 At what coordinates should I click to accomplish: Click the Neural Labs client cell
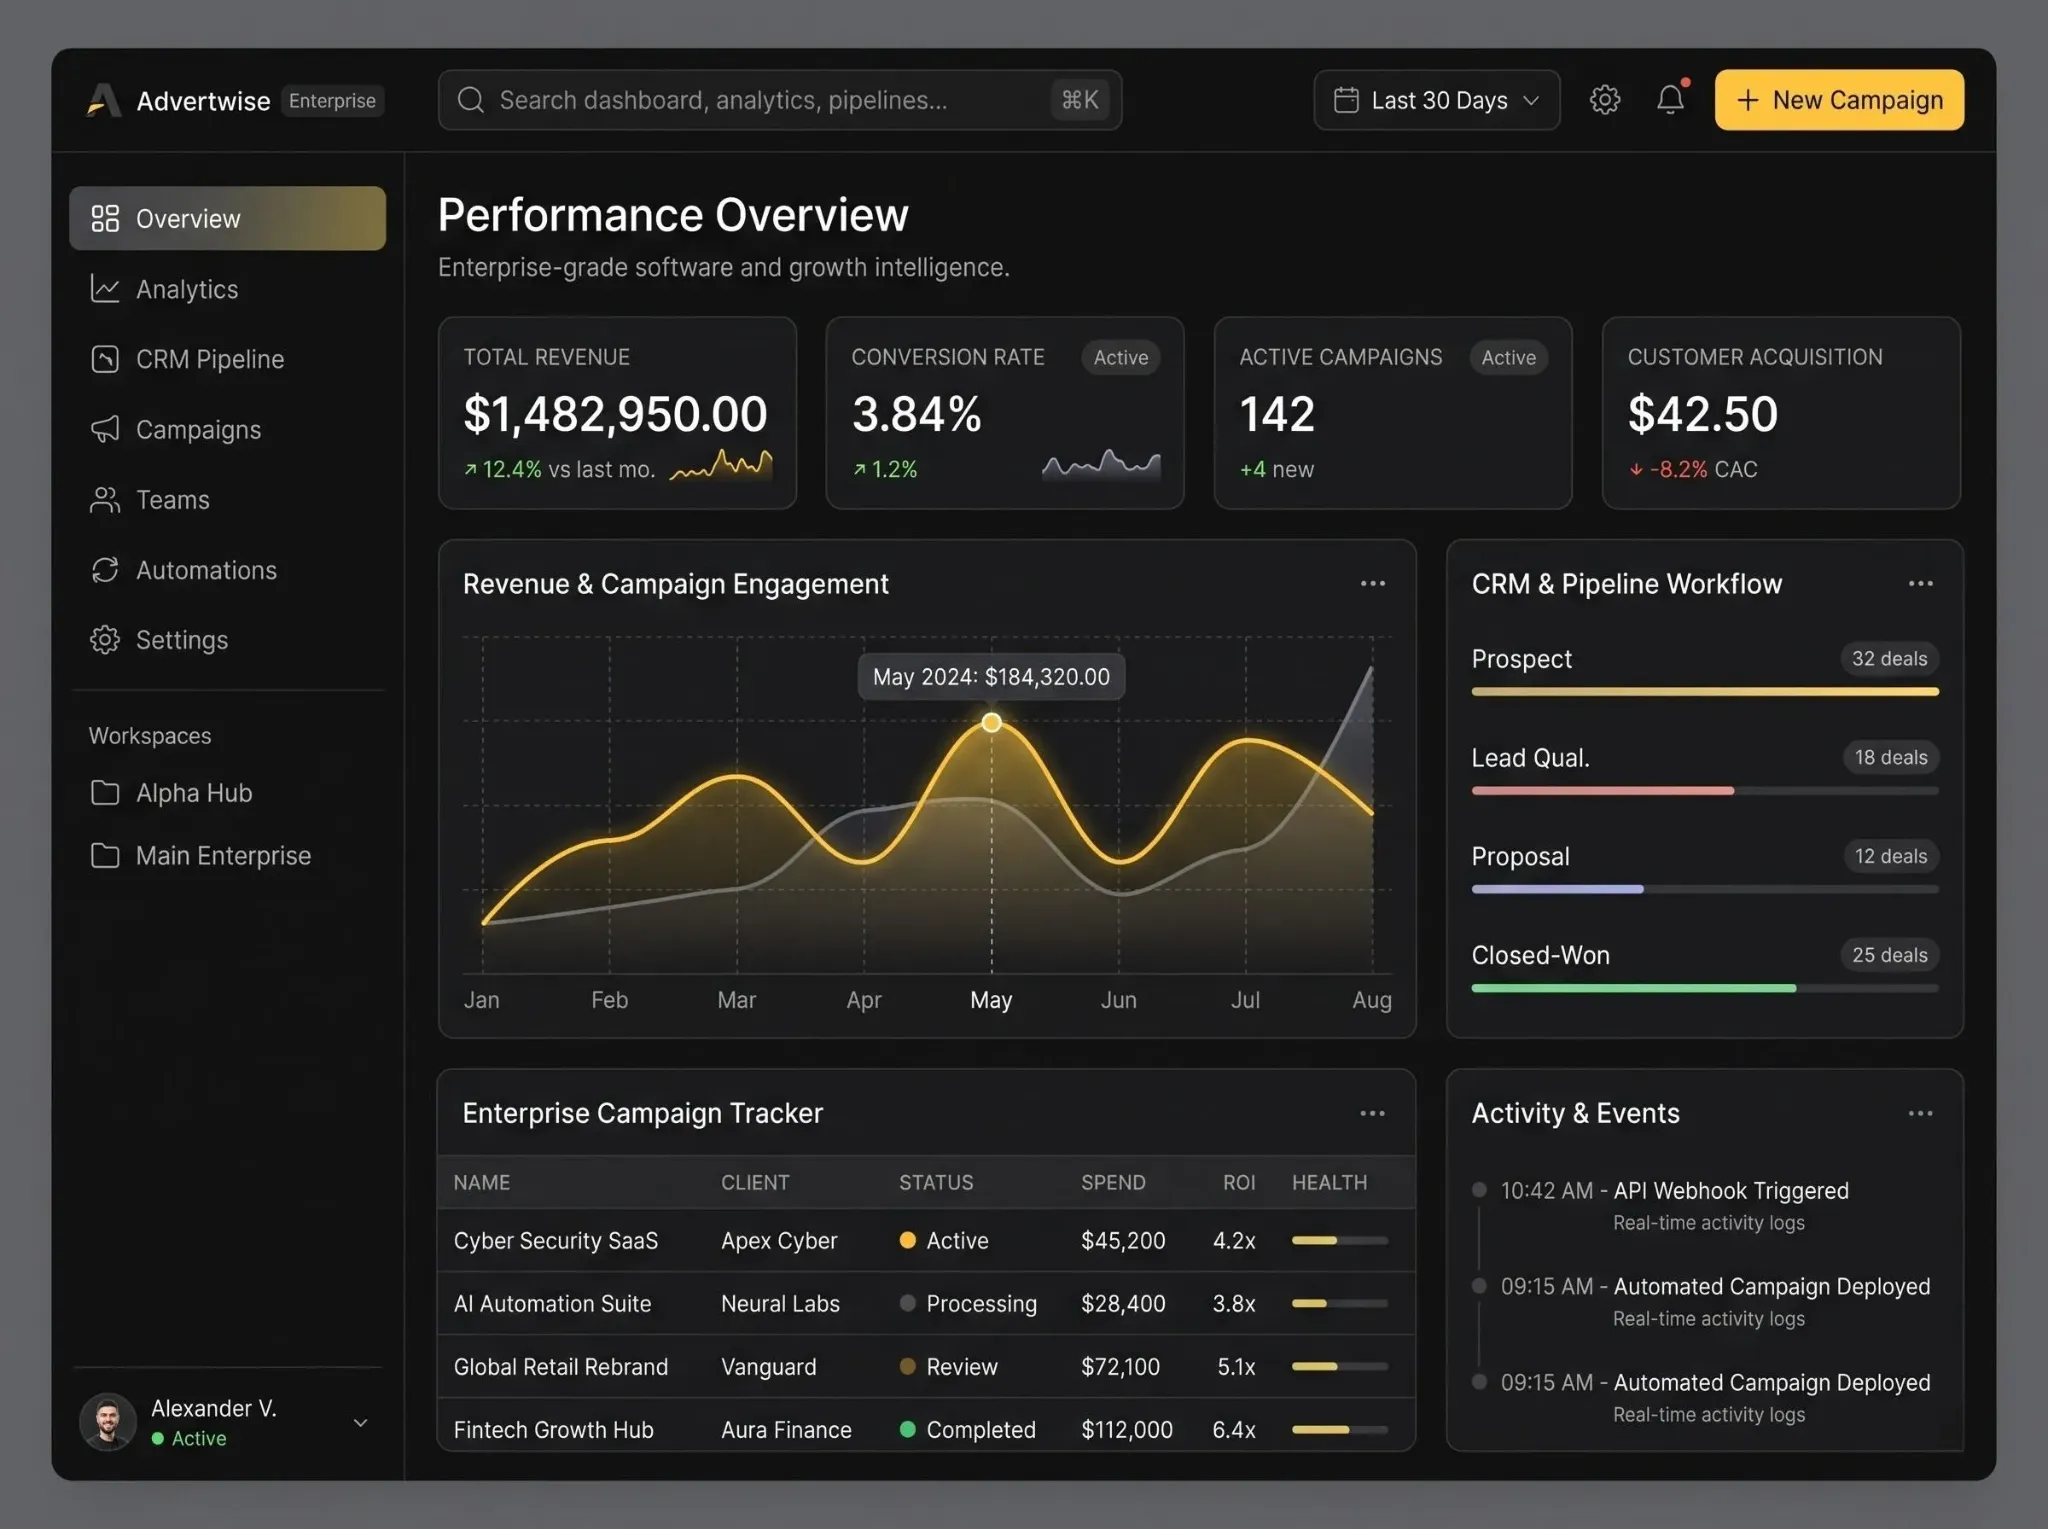[780, 1304]
